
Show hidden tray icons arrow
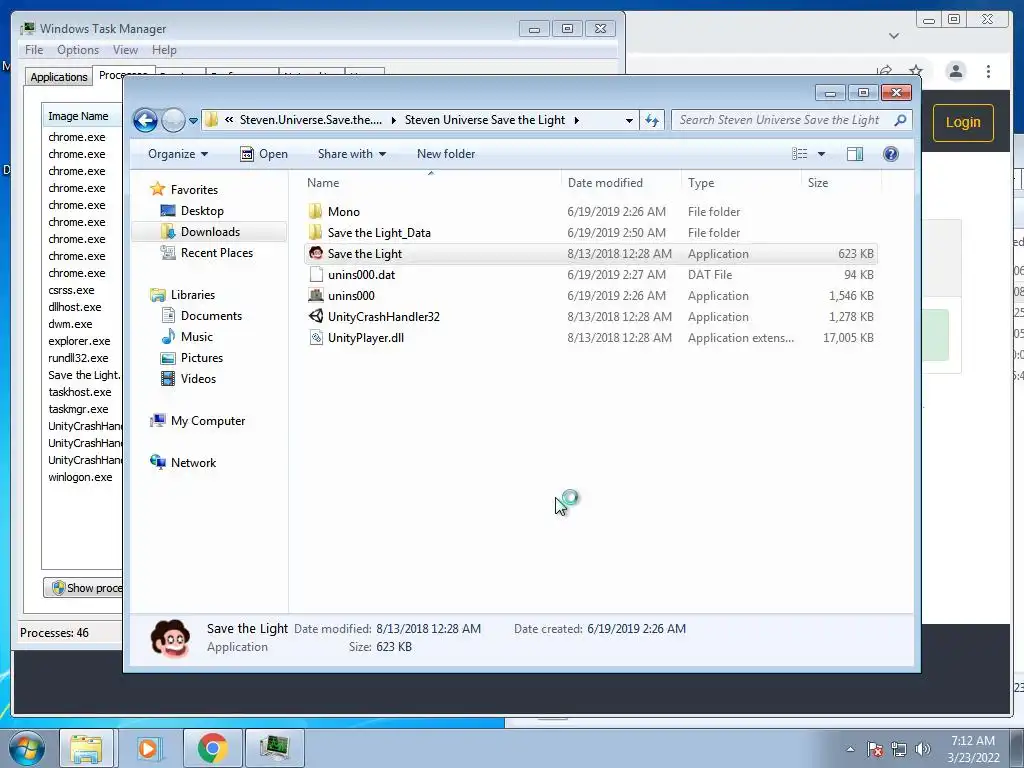point(850,750)
